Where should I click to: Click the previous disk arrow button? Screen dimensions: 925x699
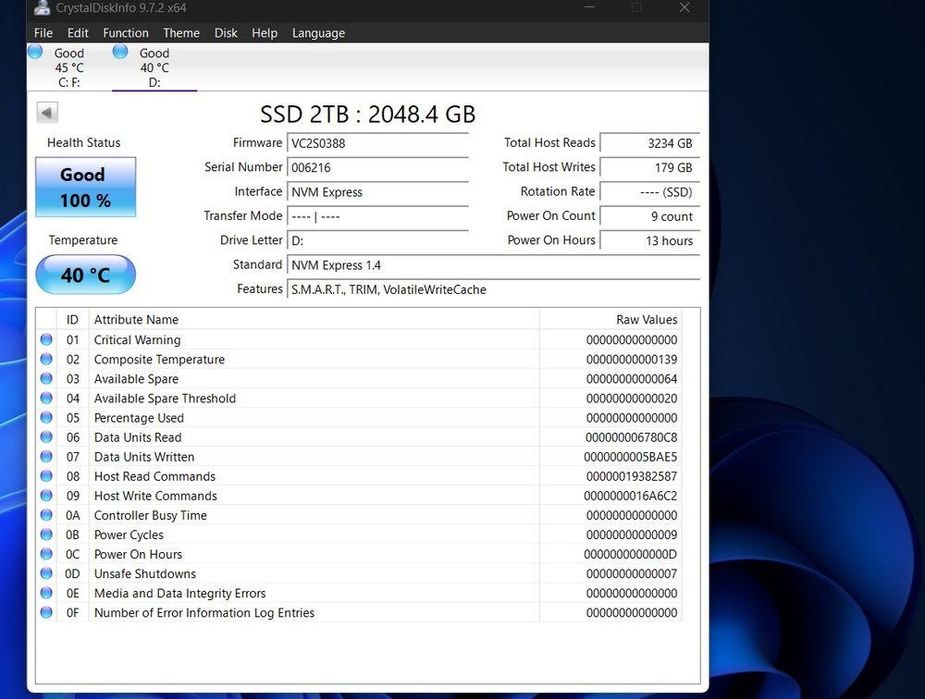(47, 112)
